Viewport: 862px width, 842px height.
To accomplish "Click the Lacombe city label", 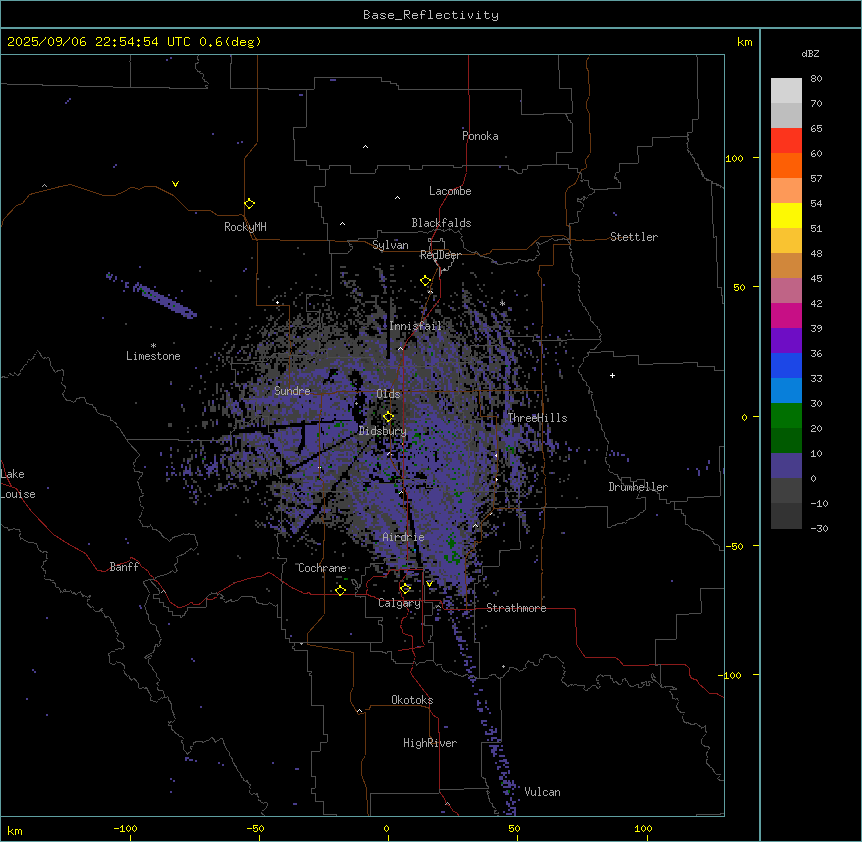I will 450,191.
